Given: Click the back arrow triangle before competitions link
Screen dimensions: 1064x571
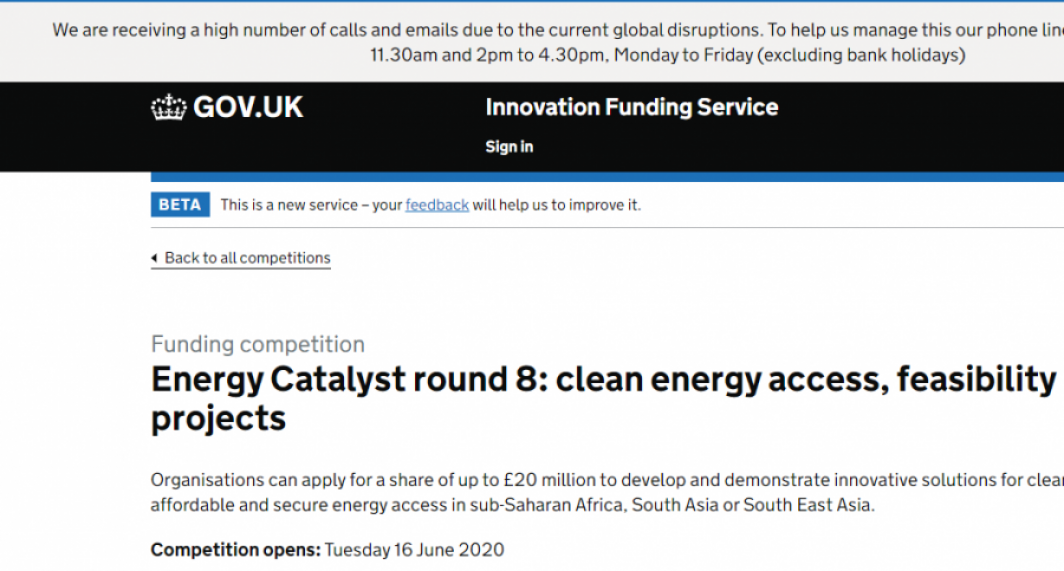Looking at the screenshot, I should (x=155, y=258).
